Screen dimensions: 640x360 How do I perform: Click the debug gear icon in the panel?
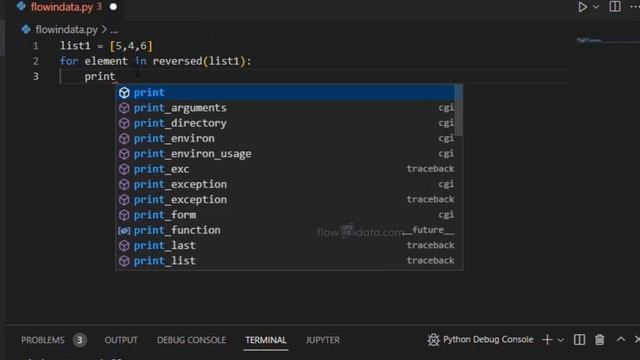[x=433, y=340]
